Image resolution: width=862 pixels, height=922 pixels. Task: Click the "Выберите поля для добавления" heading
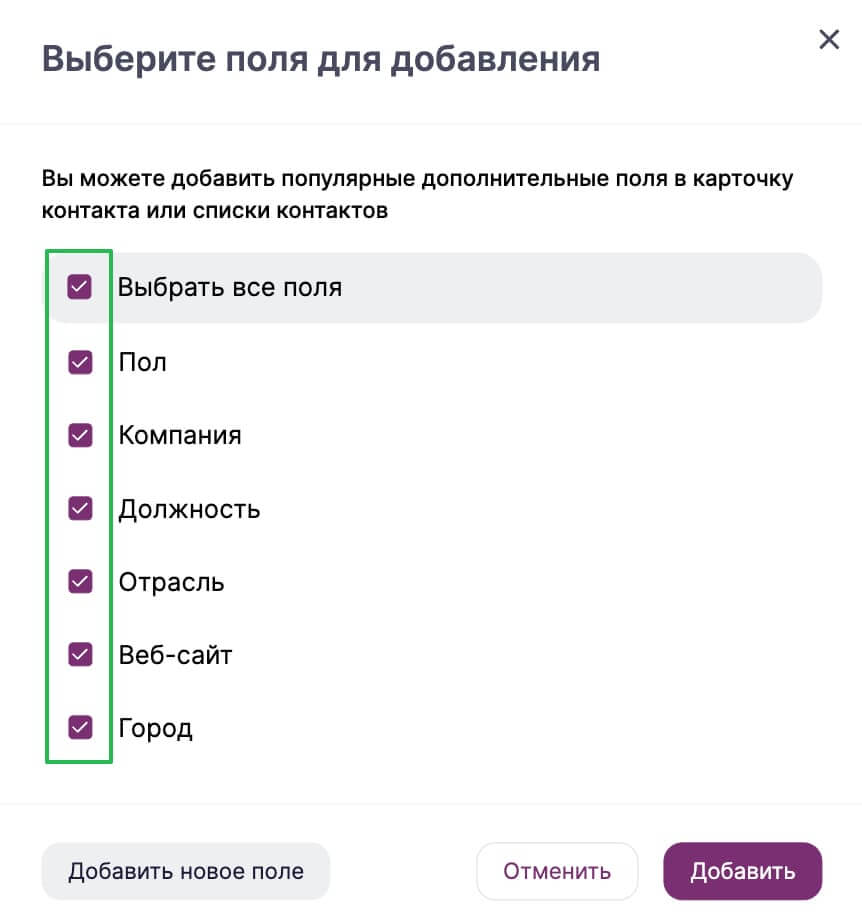321,58
